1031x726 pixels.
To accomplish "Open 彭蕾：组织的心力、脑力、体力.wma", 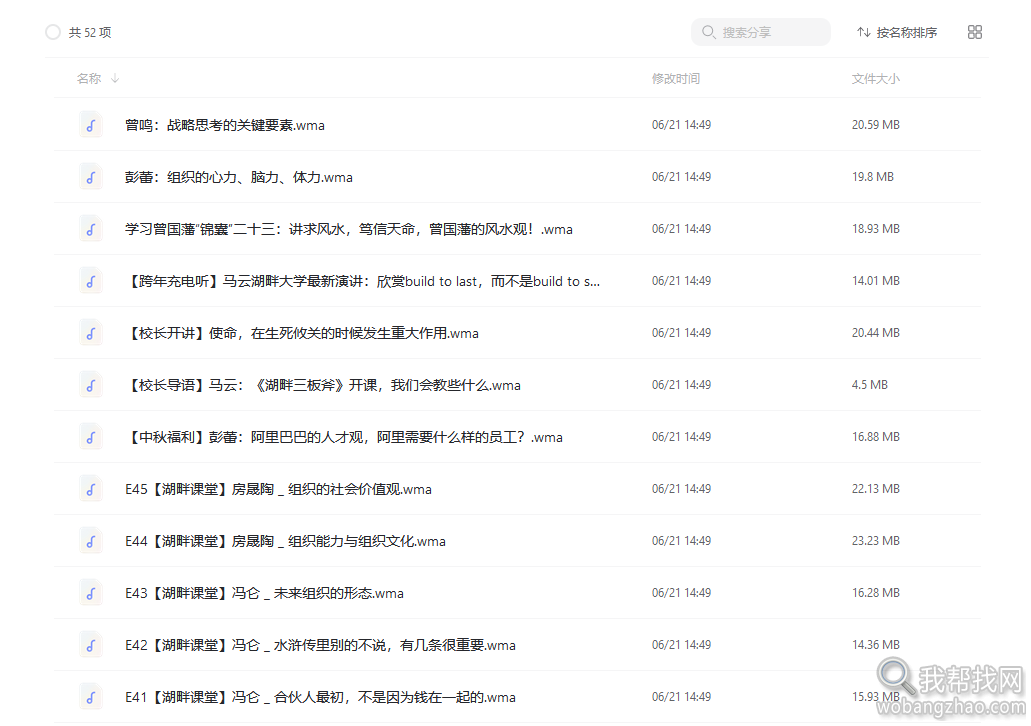I will pyautogui.click(x=239, y=177).
